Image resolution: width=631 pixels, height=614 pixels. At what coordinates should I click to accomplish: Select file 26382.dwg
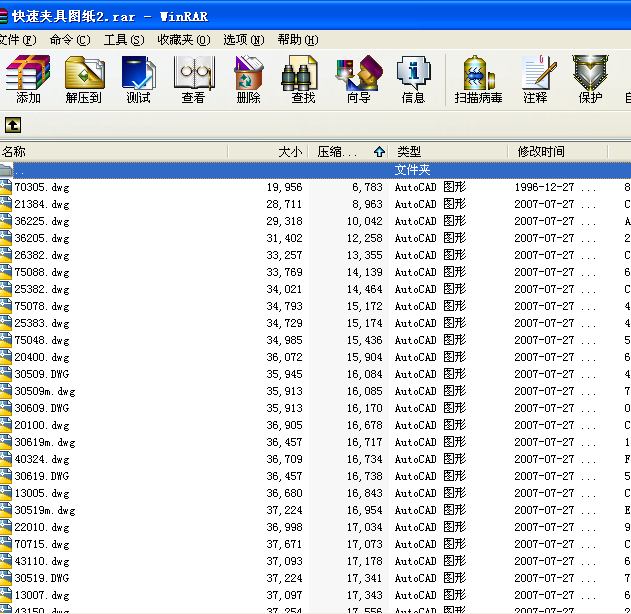pos(42,255)
